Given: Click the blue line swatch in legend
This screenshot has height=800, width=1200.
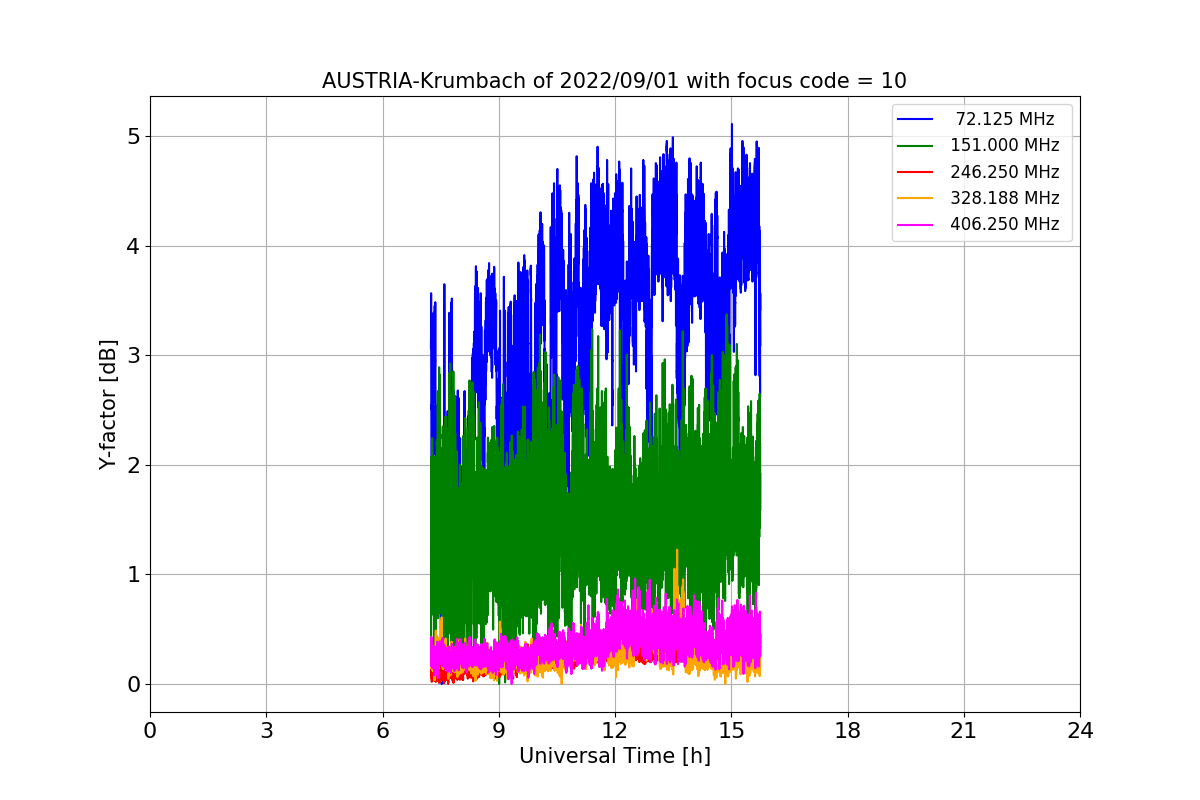Looking at the screenshot, I should click(916, 119).
